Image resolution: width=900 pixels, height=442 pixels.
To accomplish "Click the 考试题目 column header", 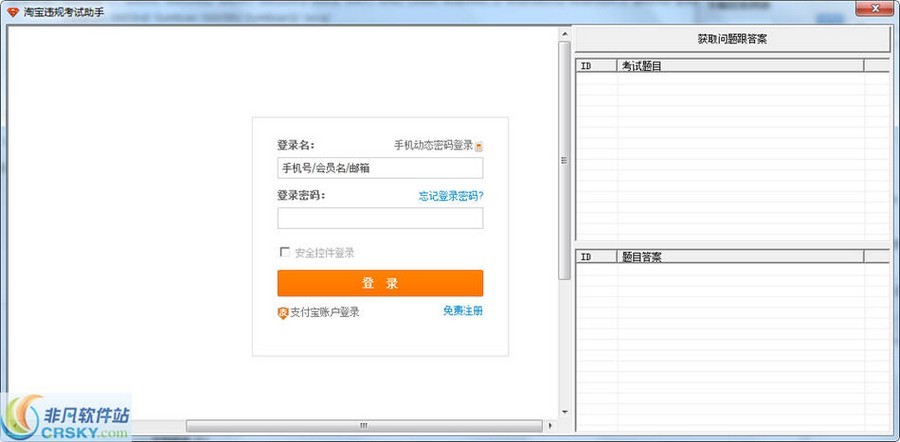I will click(x=740, y=66).
